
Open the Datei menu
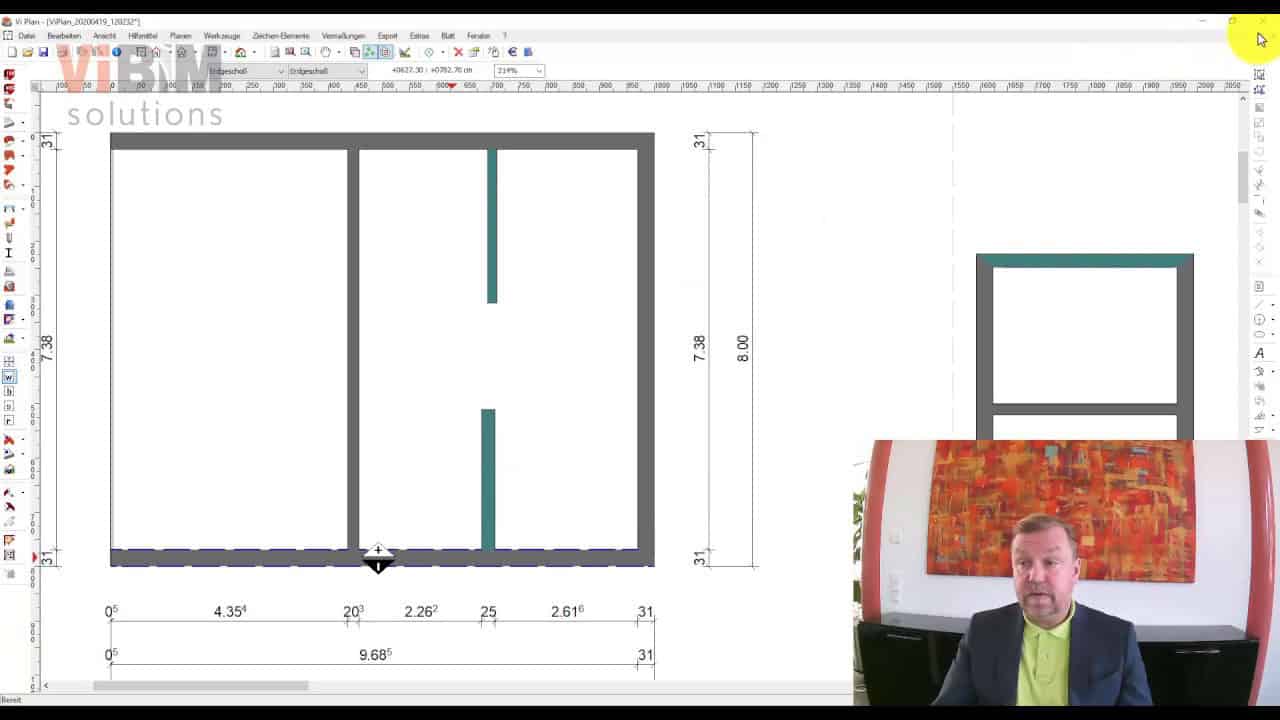pyautogui.click(x=26, y=36)
